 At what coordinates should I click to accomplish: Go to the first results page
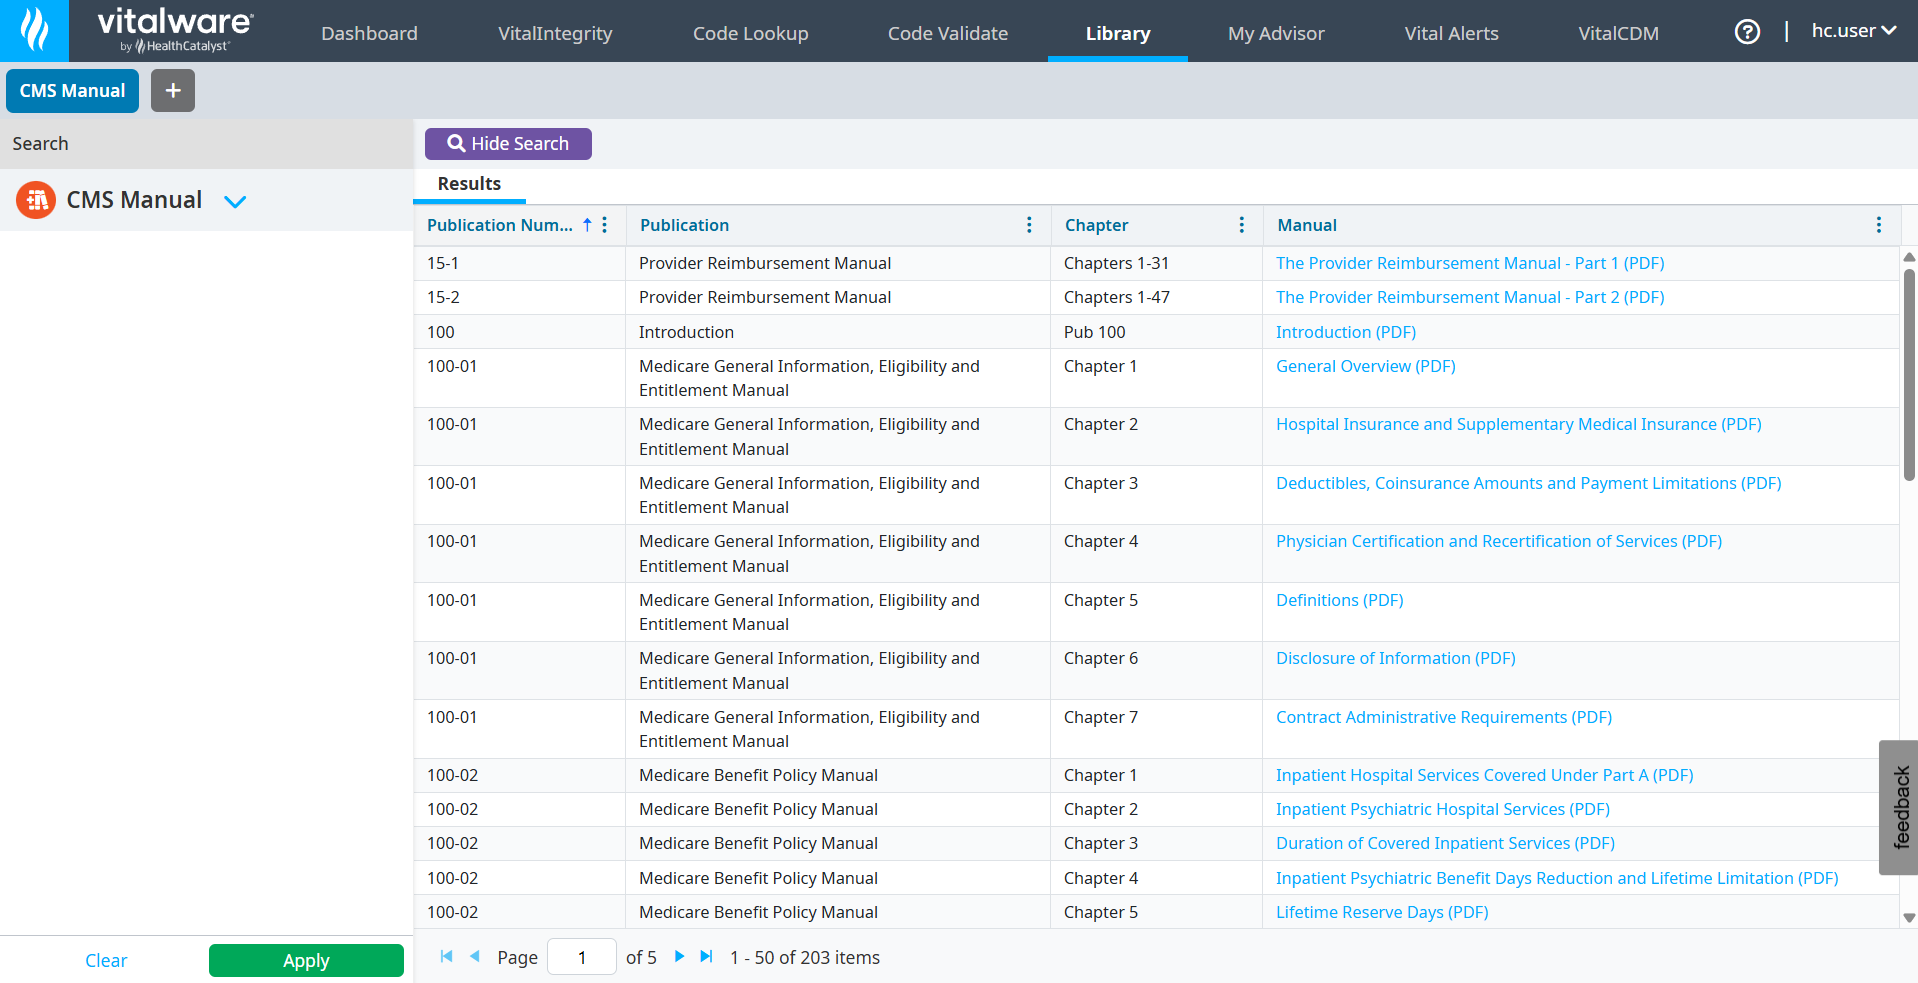click(446, 957)
